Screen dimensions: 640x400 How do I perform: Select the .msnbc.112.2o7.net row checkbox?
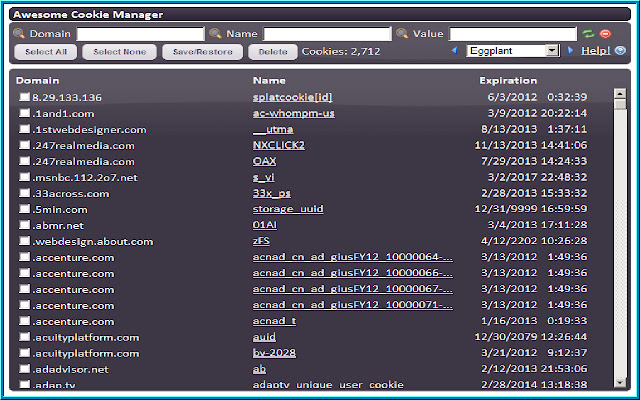point(24,177)
